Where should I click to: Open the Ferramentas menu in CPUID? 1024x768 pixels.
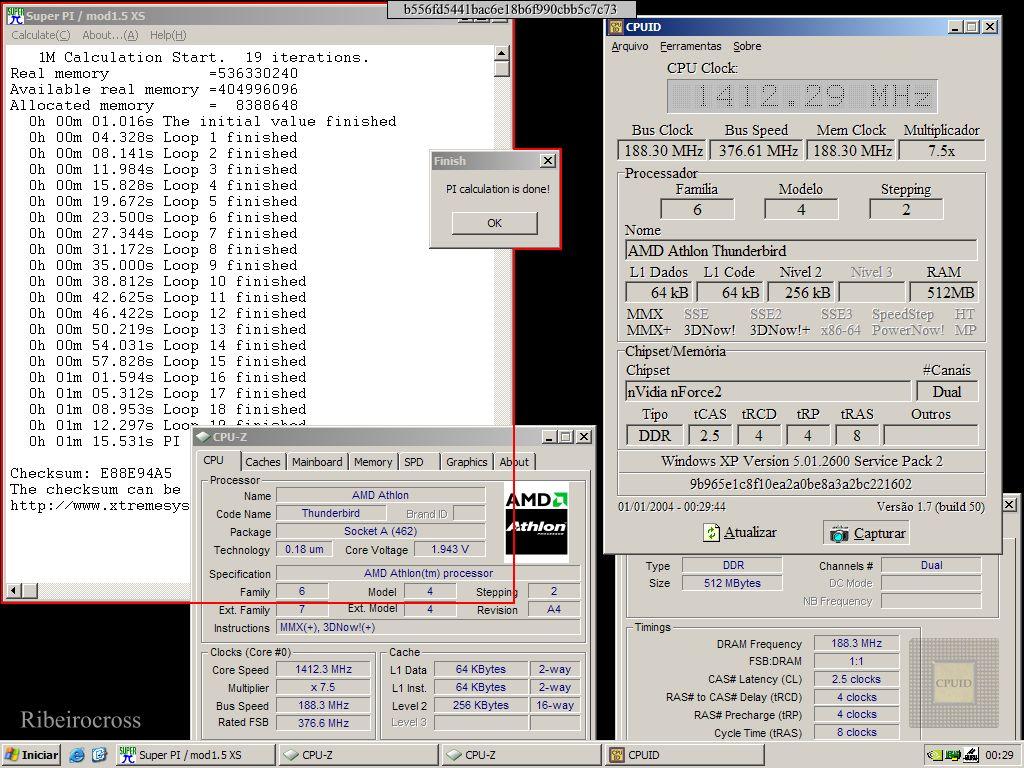[690, 46]
